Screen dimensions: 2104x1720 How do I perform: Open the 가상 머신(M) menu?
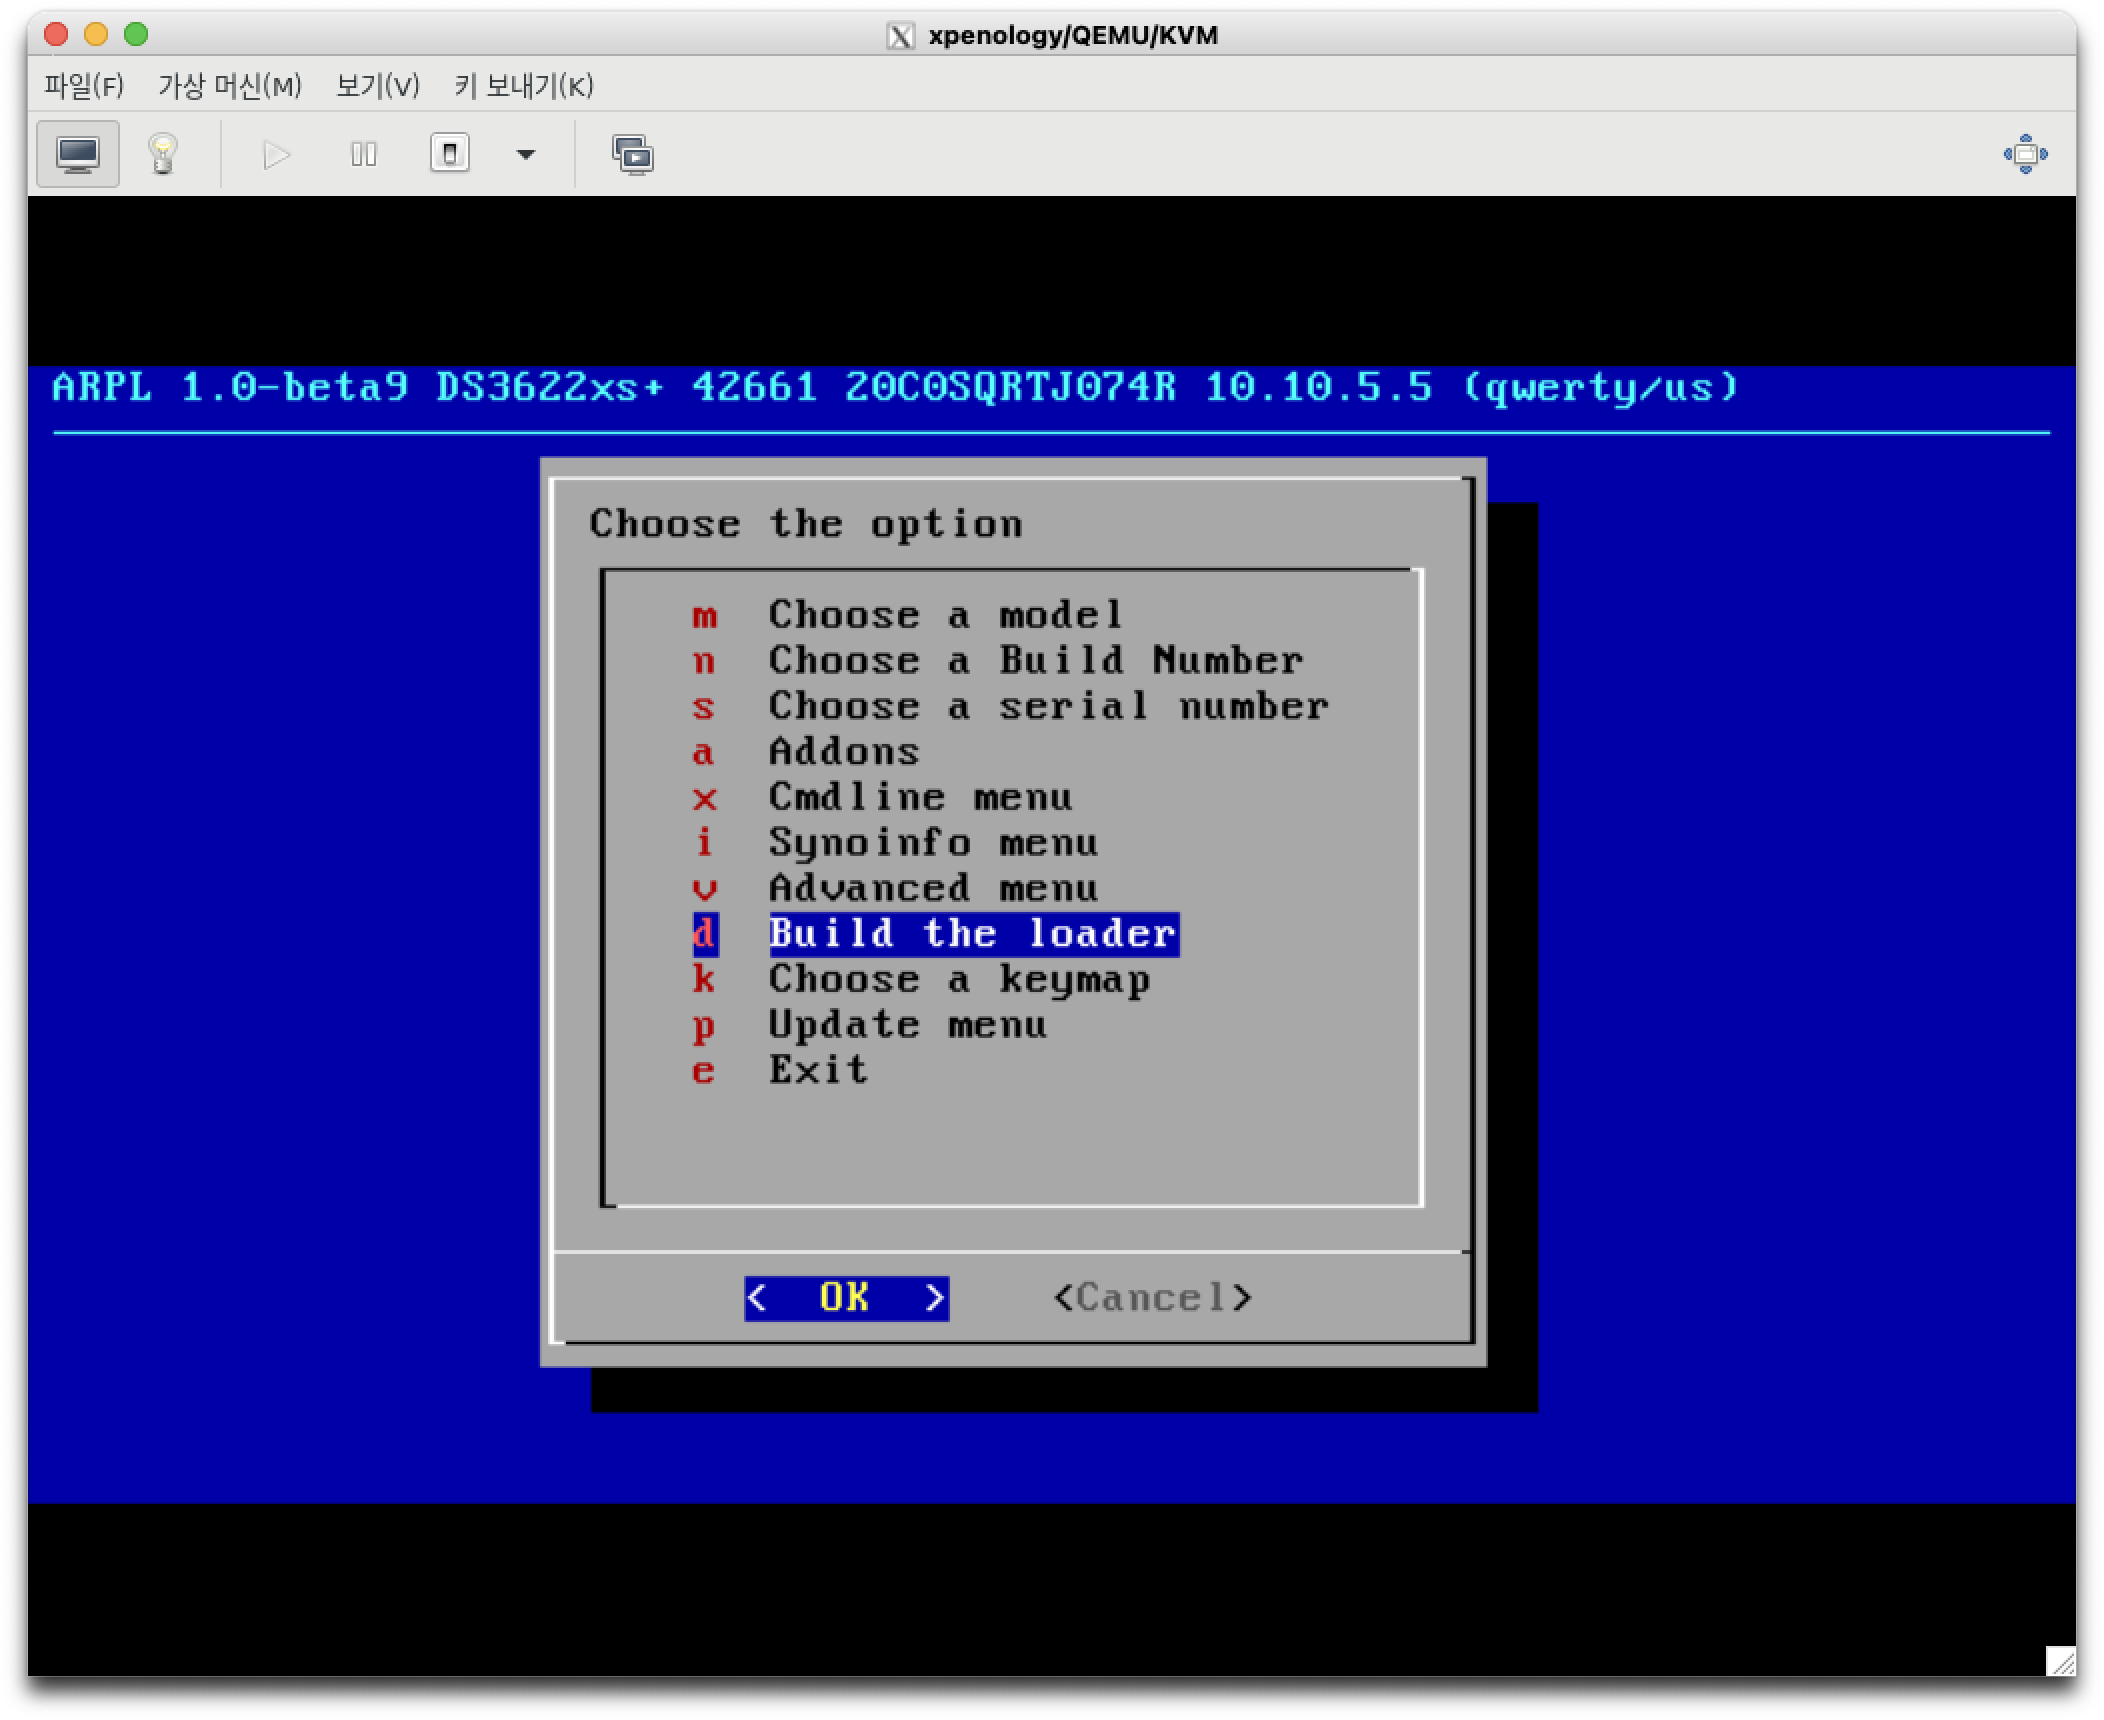coord(230,86)
